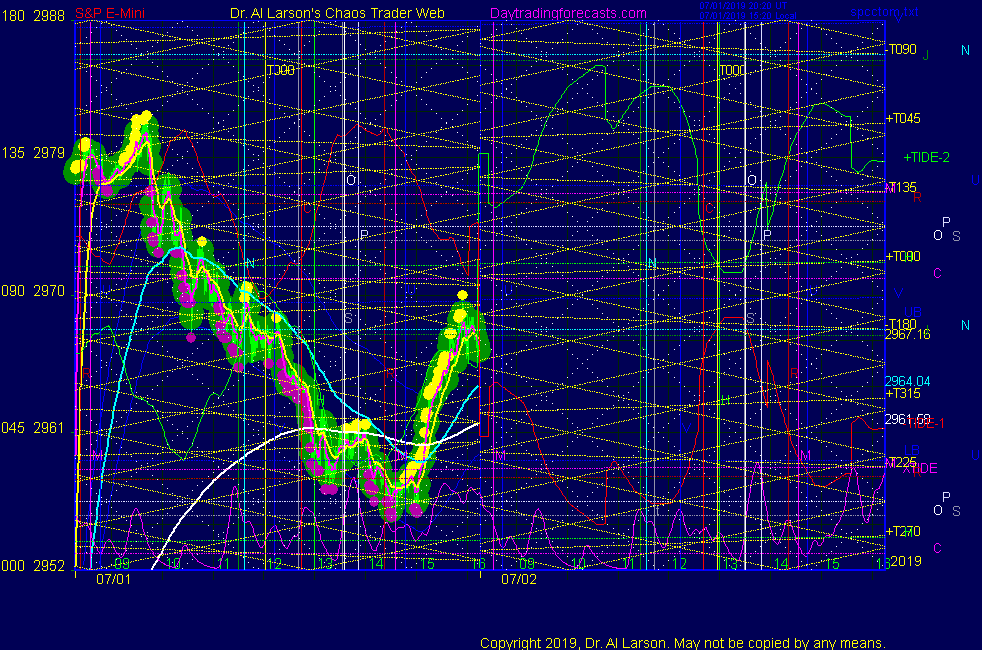982x650 pixels.
Task: Select the blue LB label
Action: coord(912,450)
